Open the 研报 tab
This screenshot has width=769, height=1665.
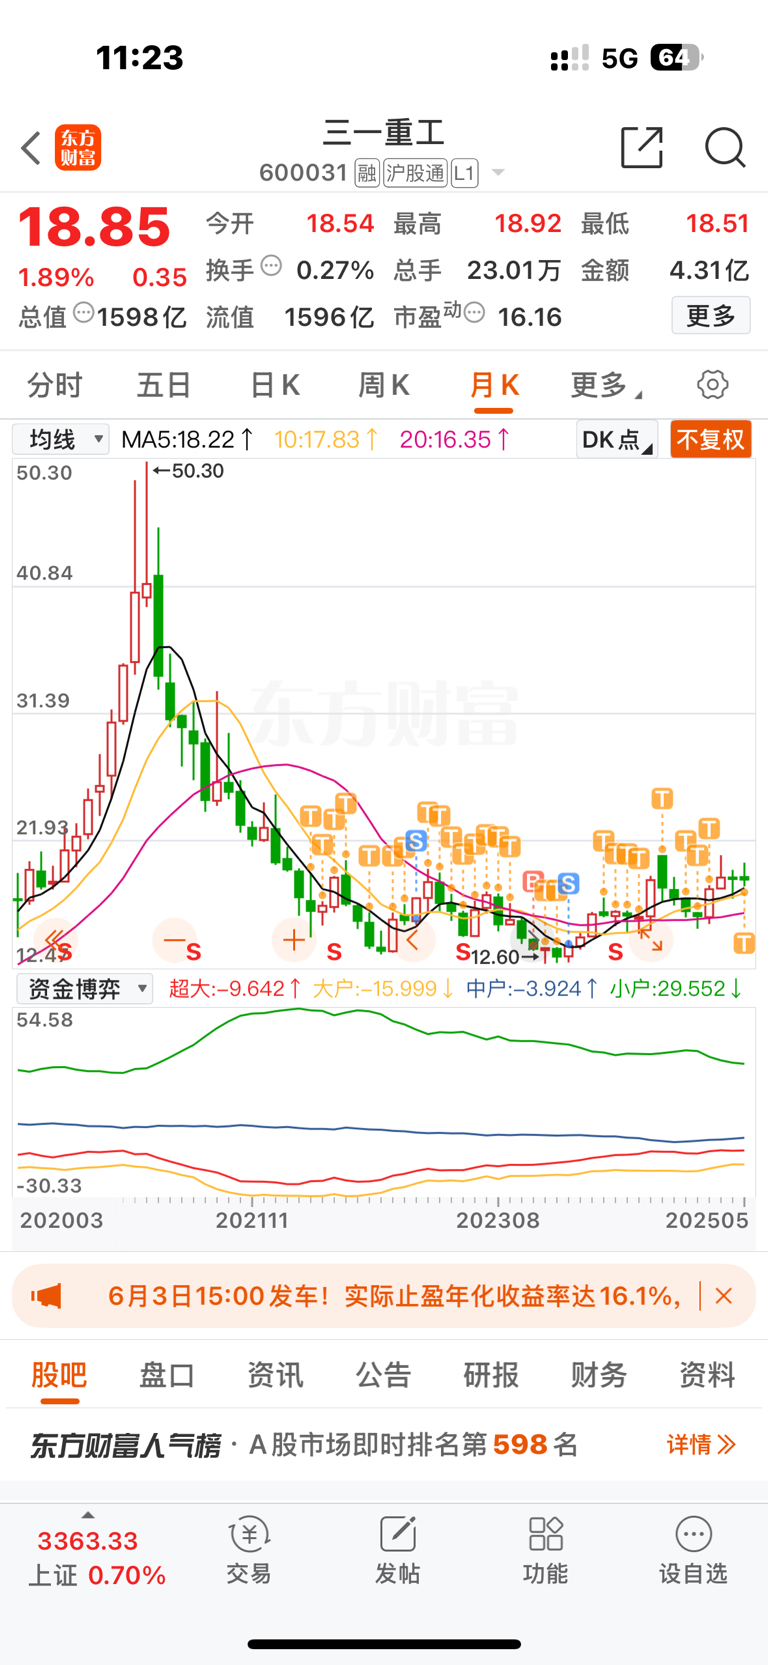pyautogui.click(x=491, y=1375)
